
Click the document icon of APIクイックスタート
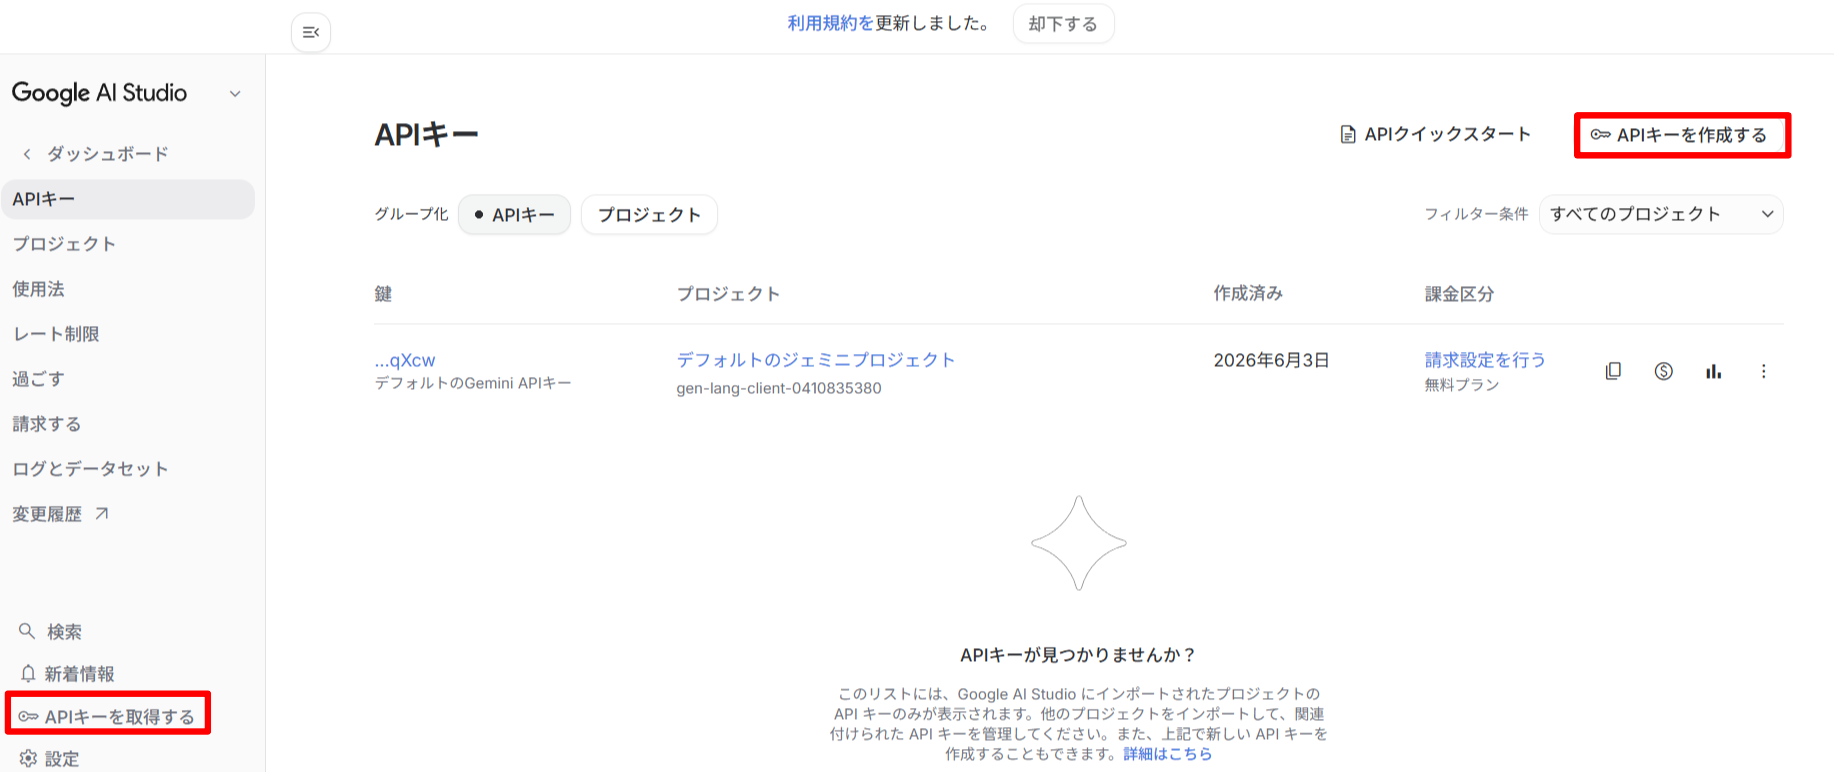1348,134
